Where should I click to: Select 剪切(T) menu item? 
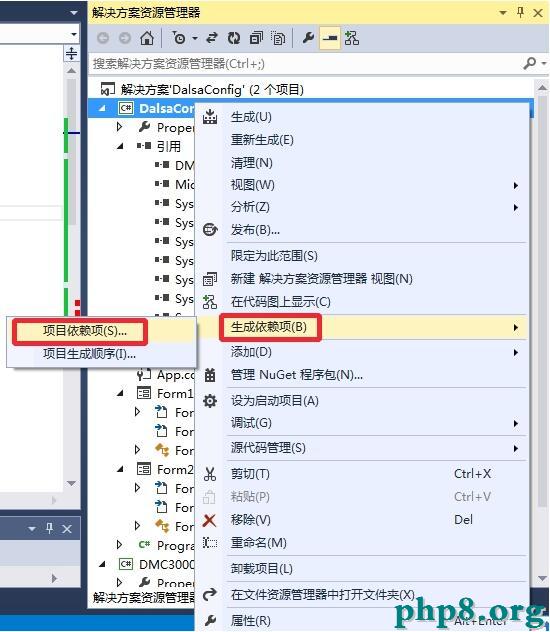(361, 474)
